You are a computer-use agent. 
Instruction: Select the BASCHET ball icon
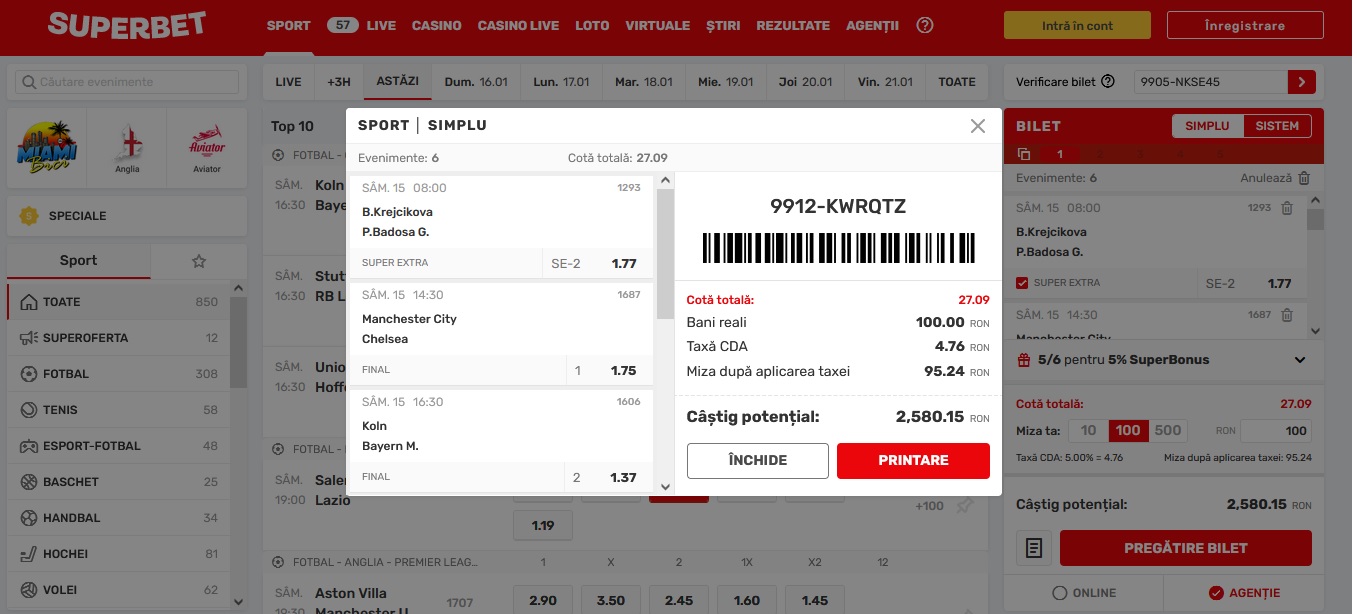point(28,482)
